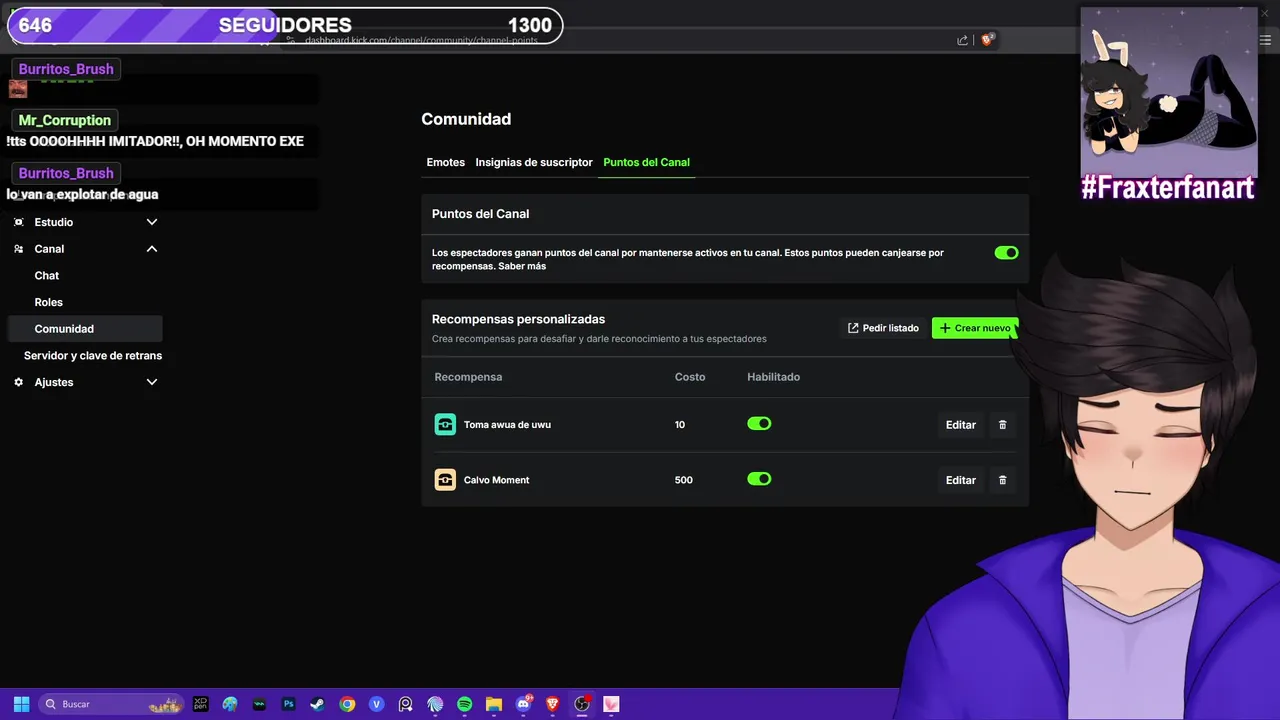
Task: Collapse the Canal section chevron
Action: [152, 249]
